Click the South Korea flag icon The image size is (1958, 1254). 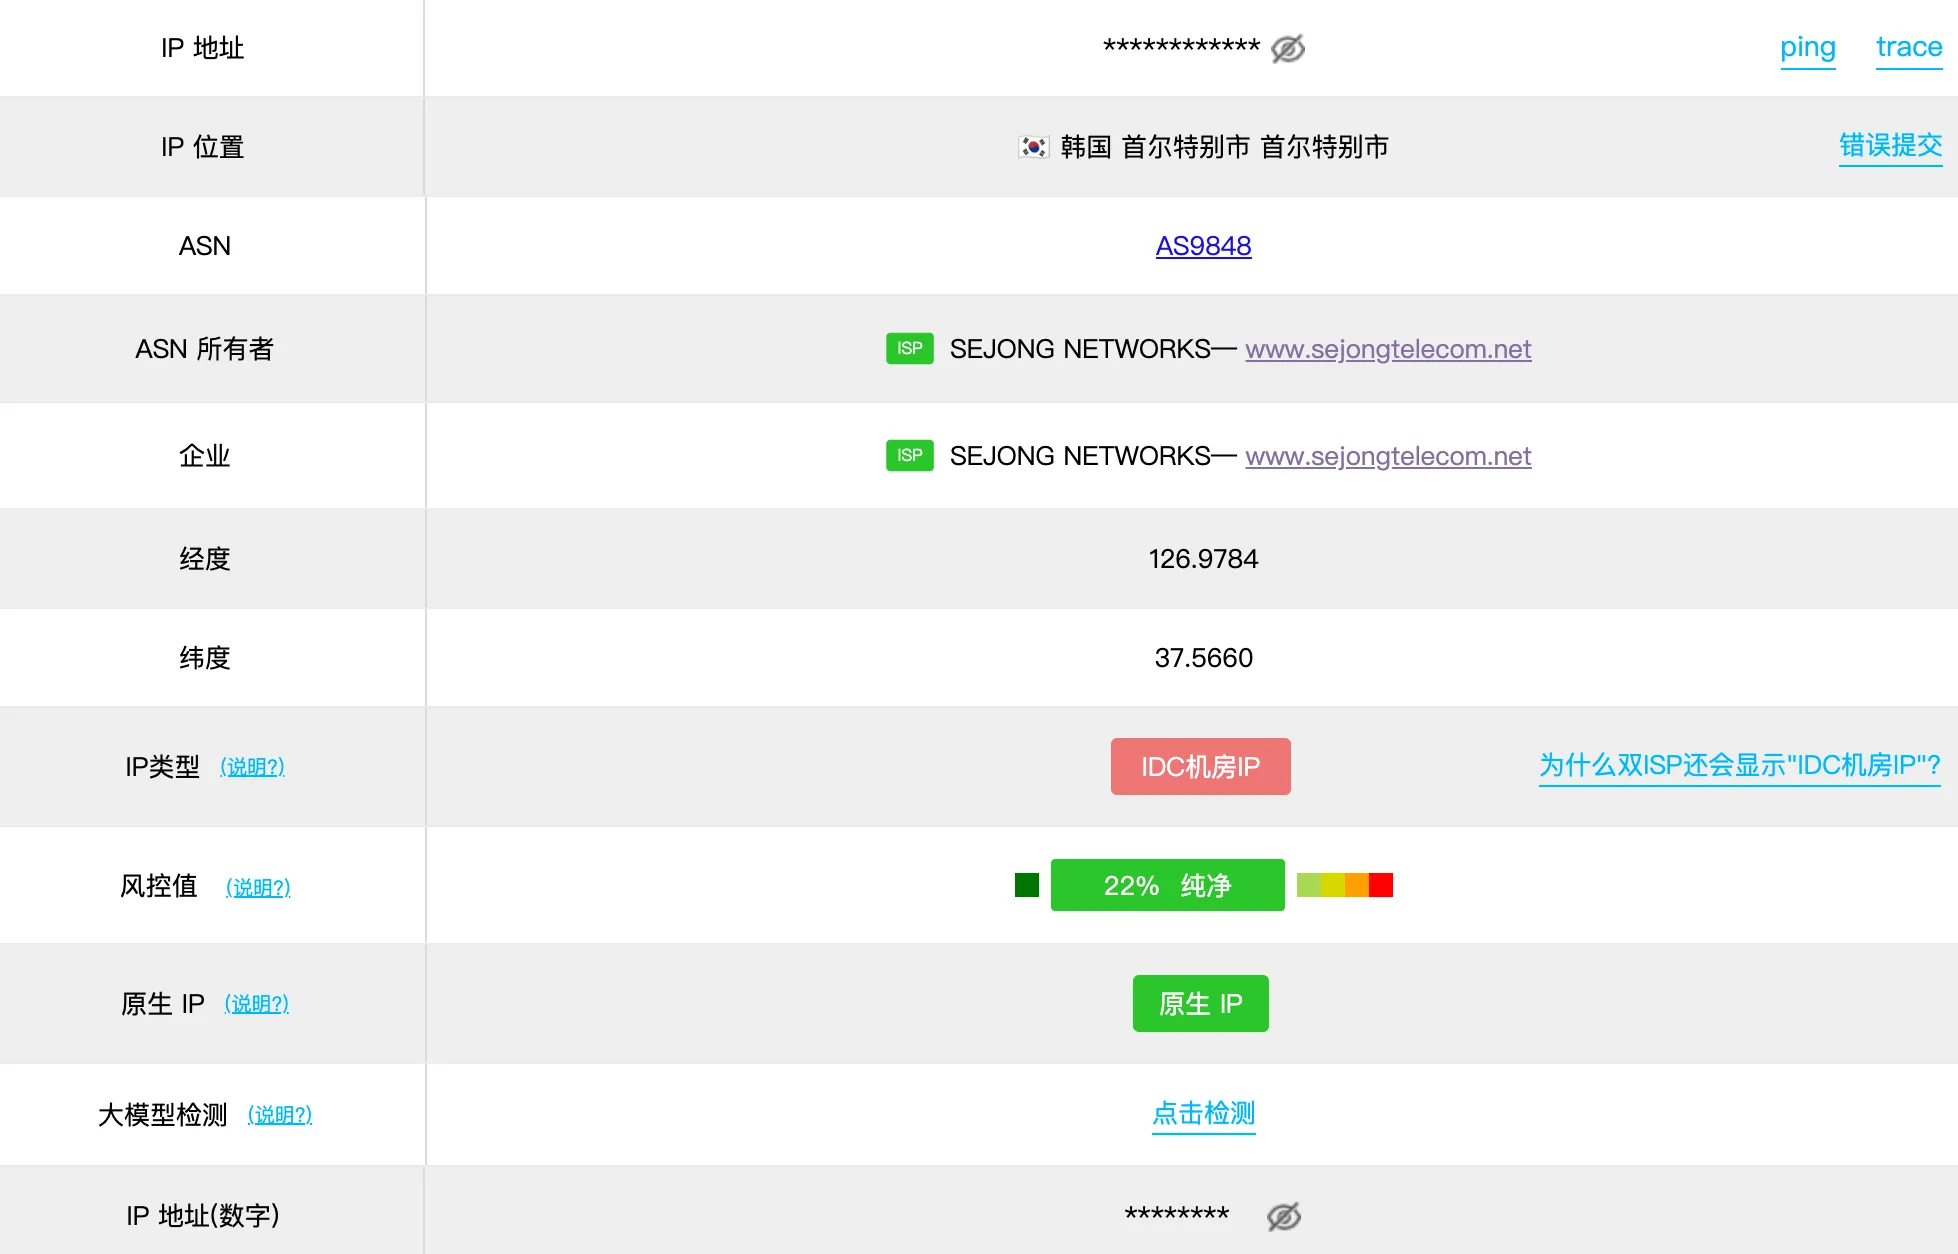1033,147
